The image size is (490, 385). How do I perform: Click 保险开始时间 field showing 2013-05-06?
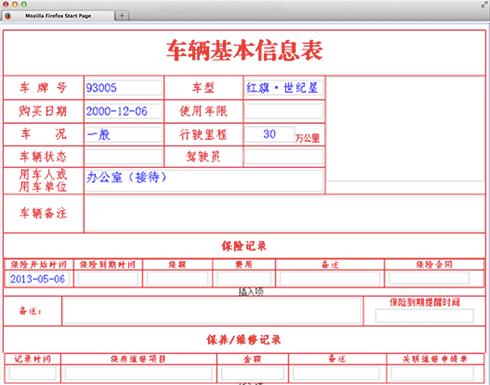pos(38,279)
